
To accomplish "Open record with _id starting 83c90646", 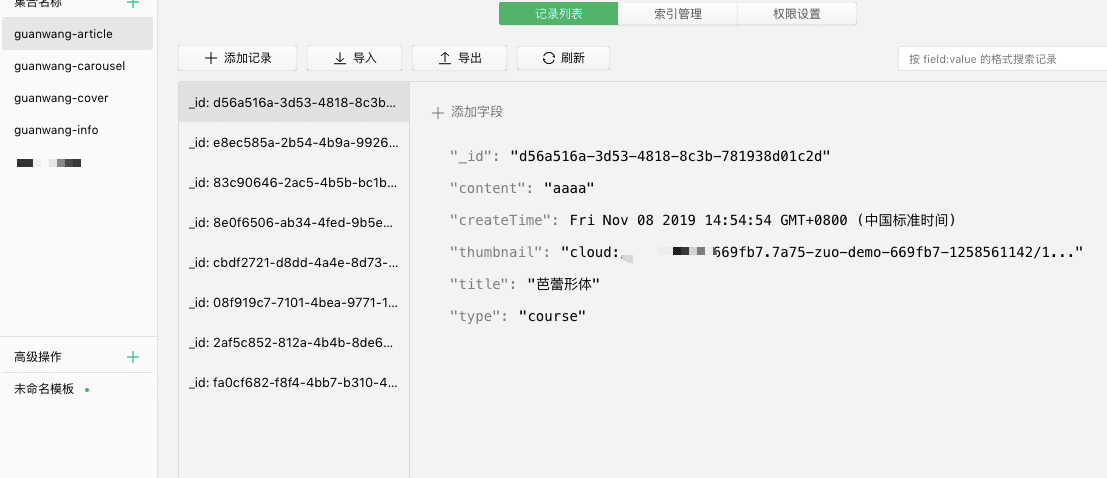I will pos(294,183).
